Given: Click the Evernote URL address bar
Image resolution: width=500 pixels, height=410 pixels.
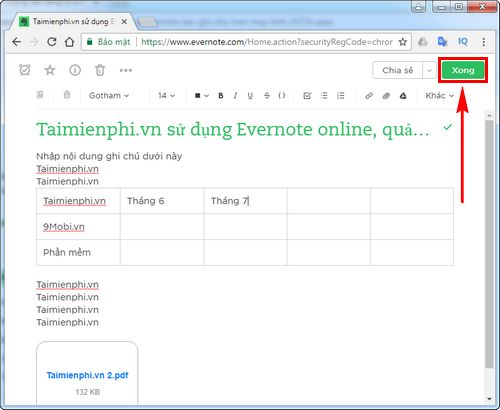Looking at the screenshot, I should point(267,42).
